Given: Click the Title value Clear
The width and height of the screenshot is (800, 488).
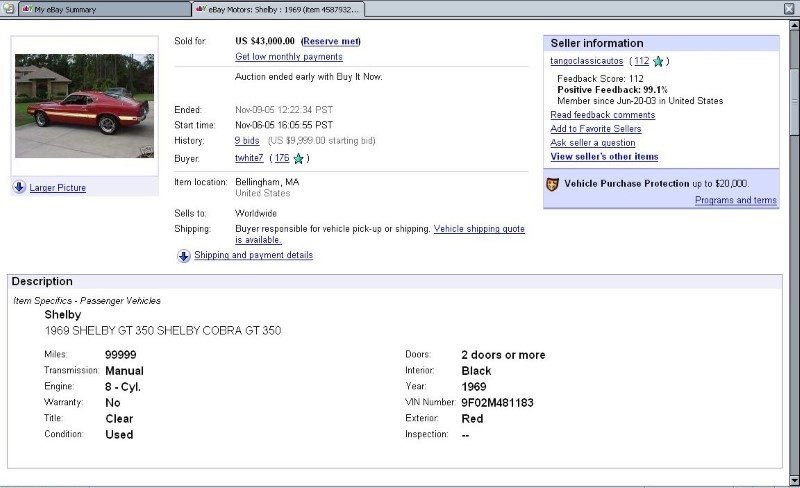Looking at the screenshot, I should pyautogui.click(x=119, y=419).
